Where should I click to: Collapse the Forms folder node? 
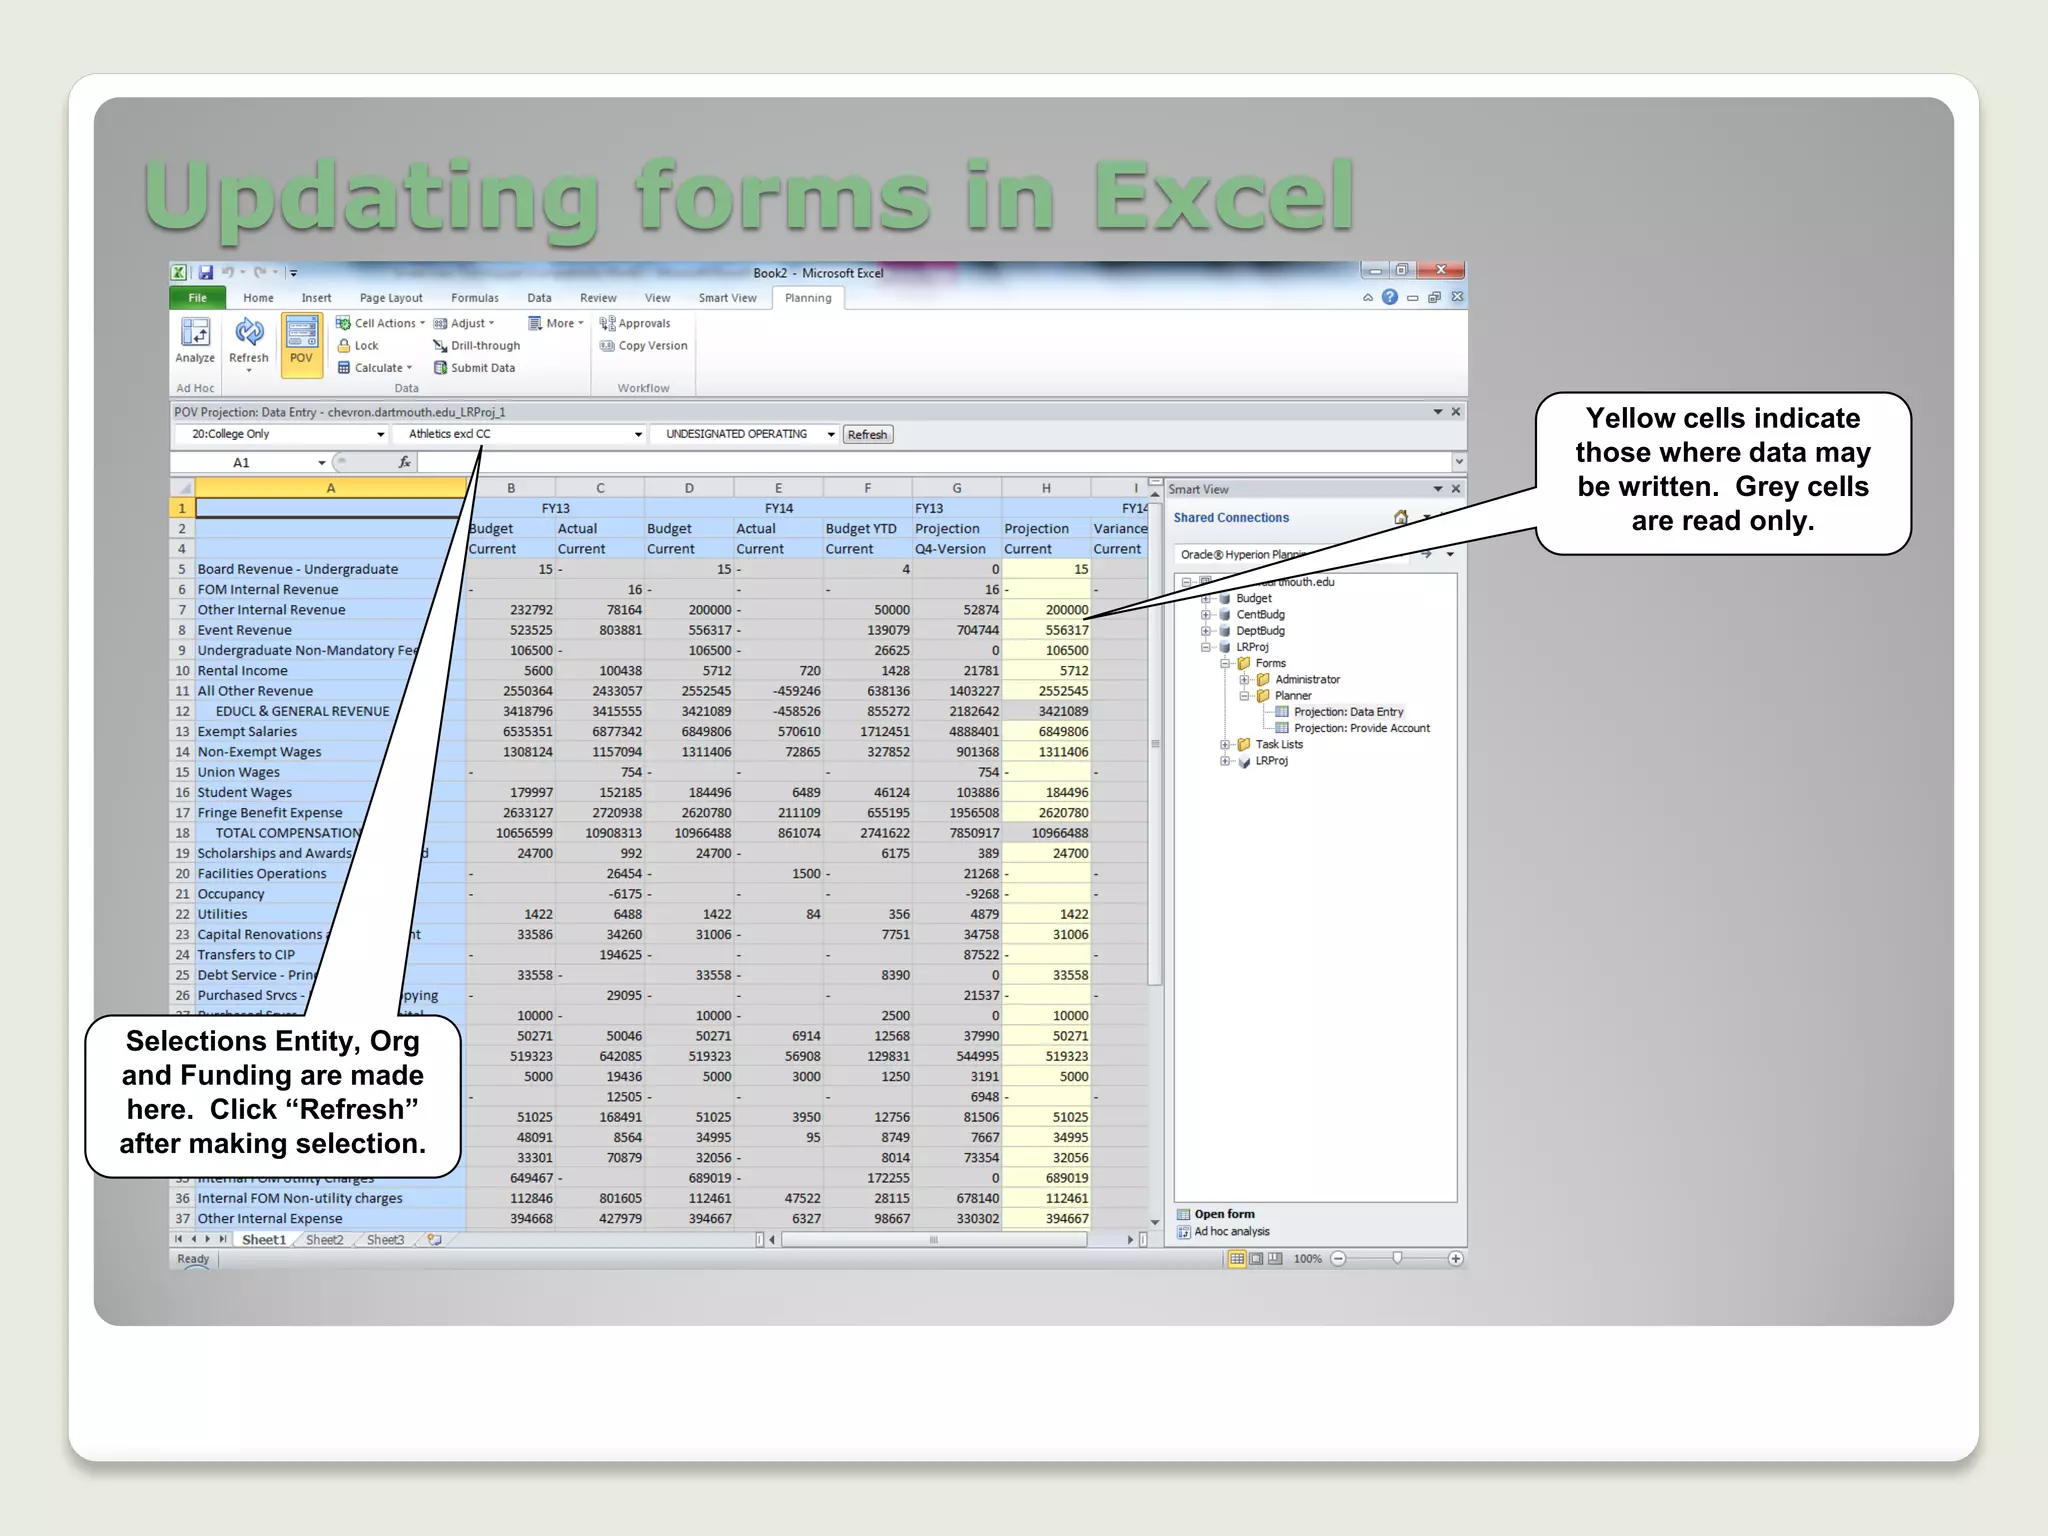tap(1225, 663)
